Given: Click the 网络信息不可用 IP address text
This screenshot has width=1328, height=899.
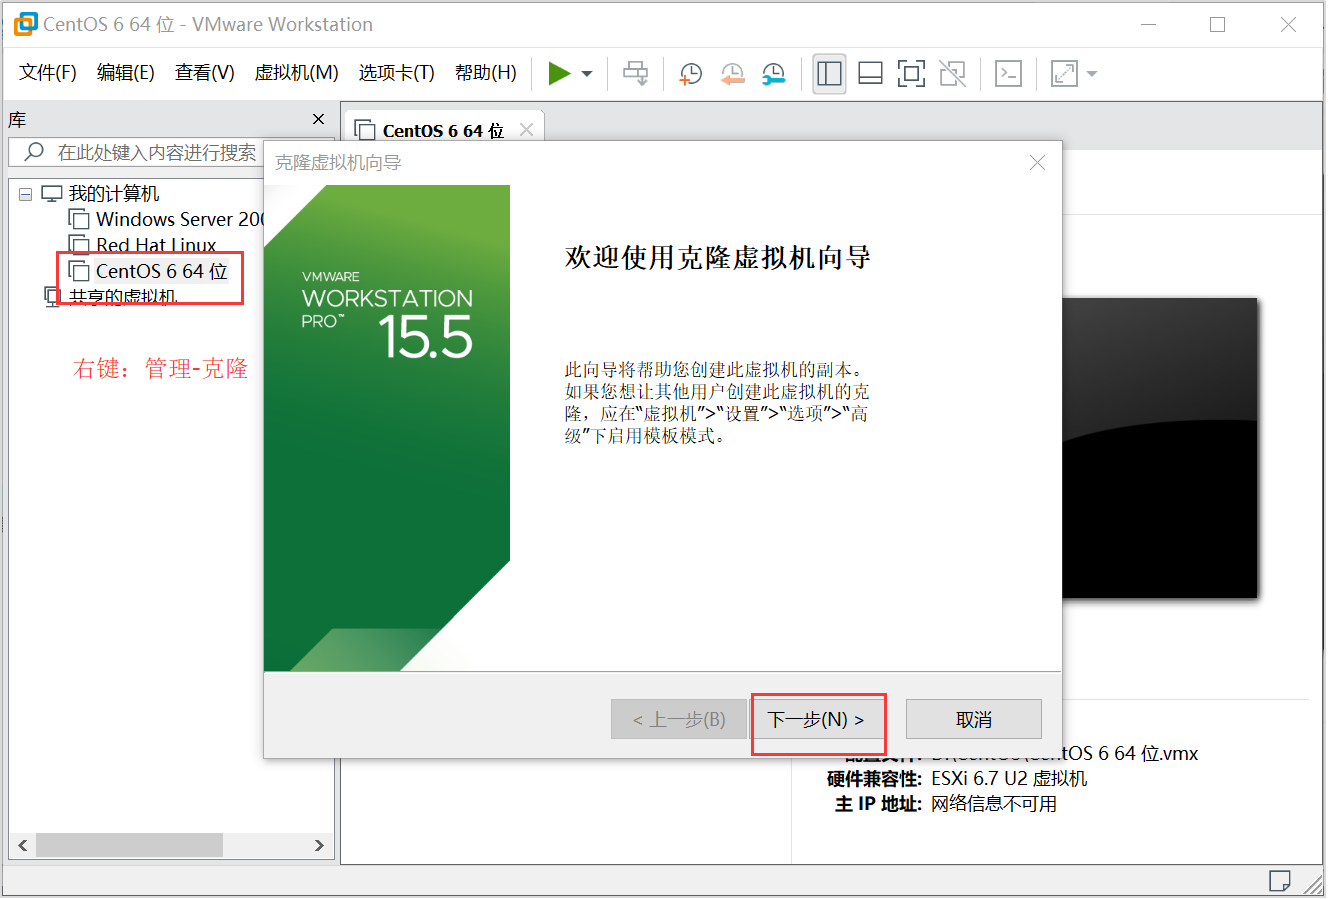Looking at the screenshot, I should 994,804.
